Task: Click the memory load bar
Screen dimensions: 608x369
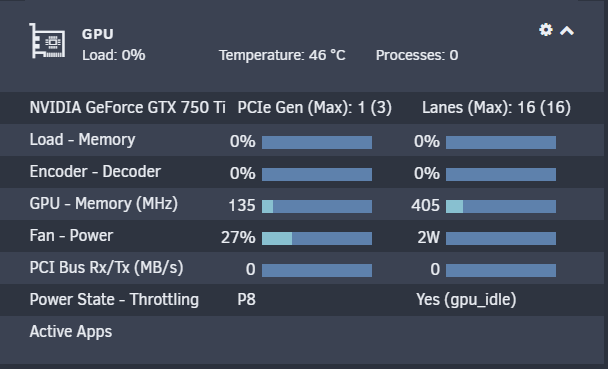Action: (501, 142)
